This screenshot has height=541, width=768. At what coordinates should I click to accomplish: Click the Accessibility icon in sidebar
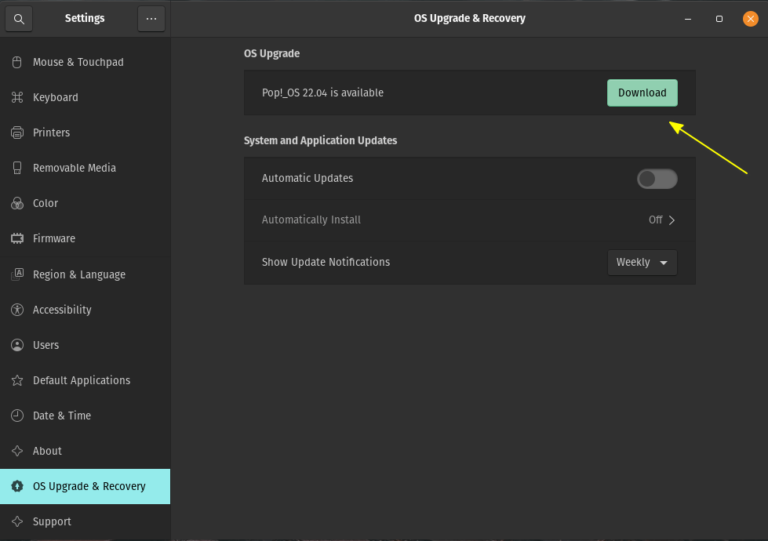pos(17,310)
